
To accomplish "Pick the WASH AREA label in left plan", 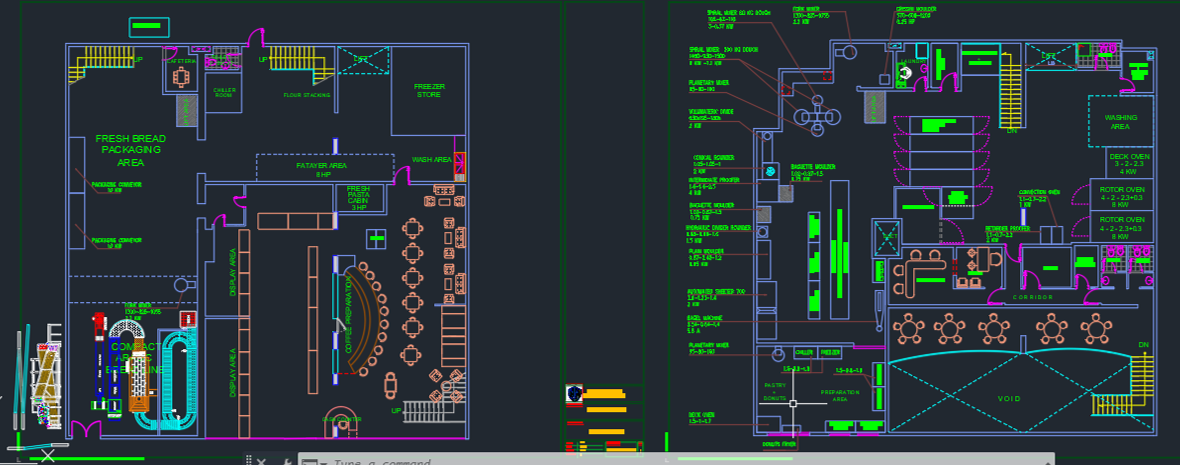I will (431, 160).
